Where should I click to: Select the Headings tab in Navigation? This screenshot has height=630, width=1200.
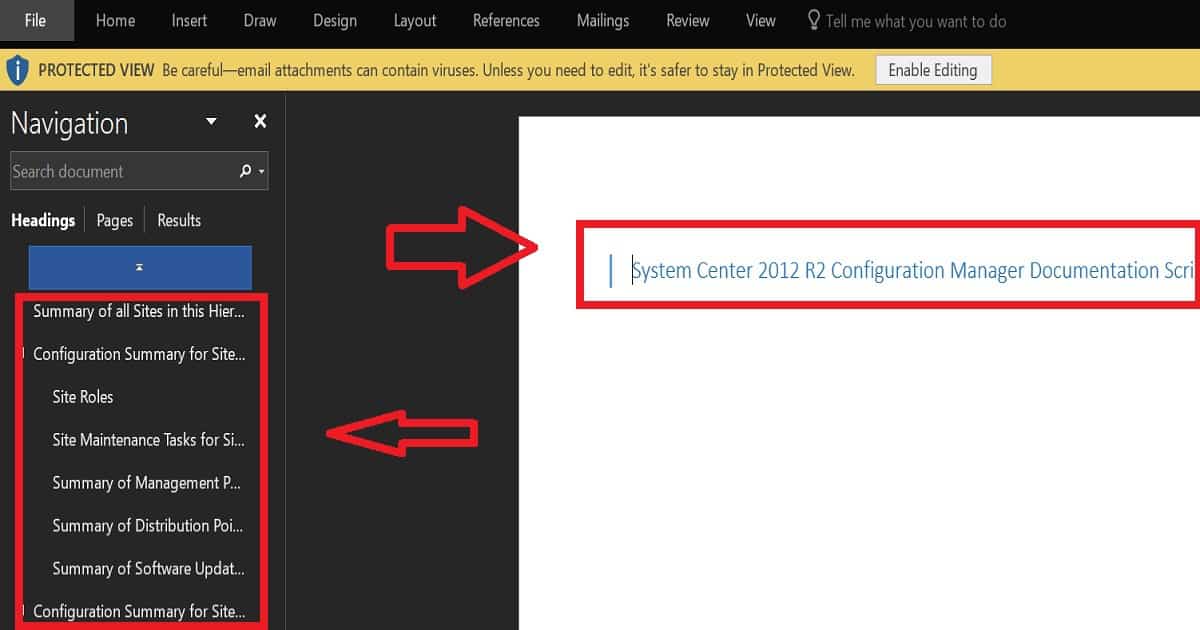tap(43, 220)
